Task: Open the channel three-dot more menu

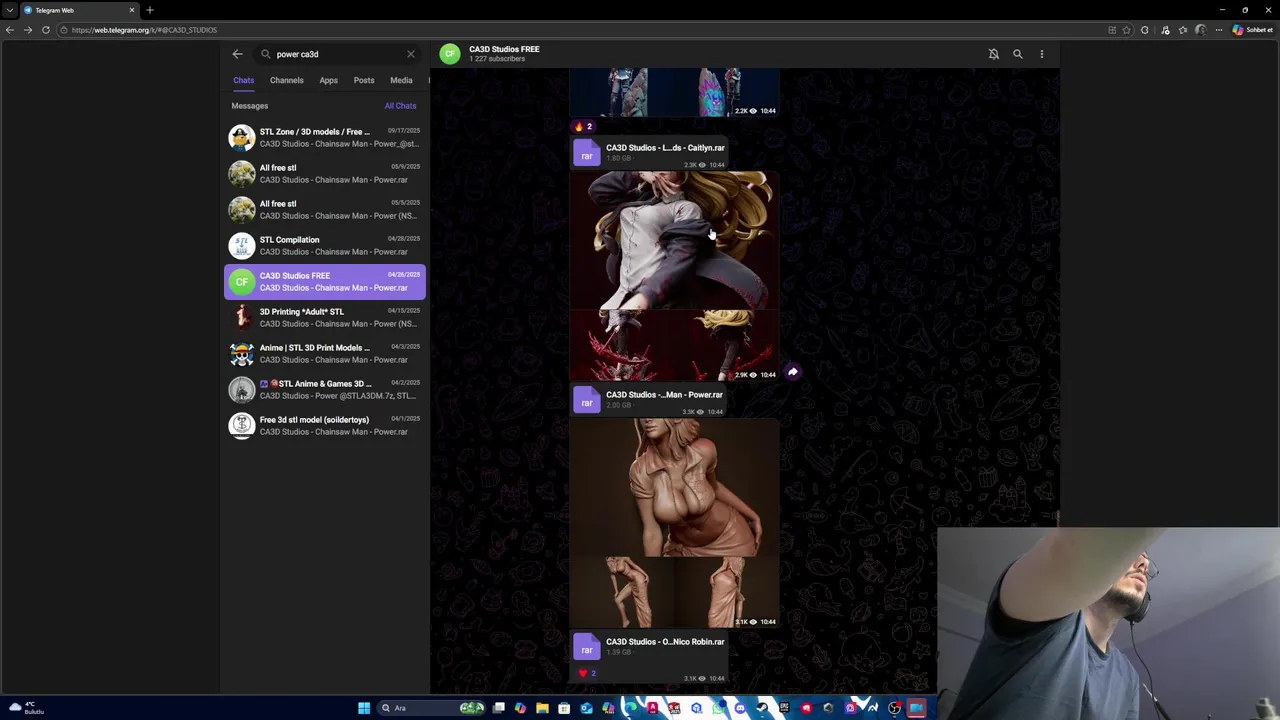Action: (1041, 54)
